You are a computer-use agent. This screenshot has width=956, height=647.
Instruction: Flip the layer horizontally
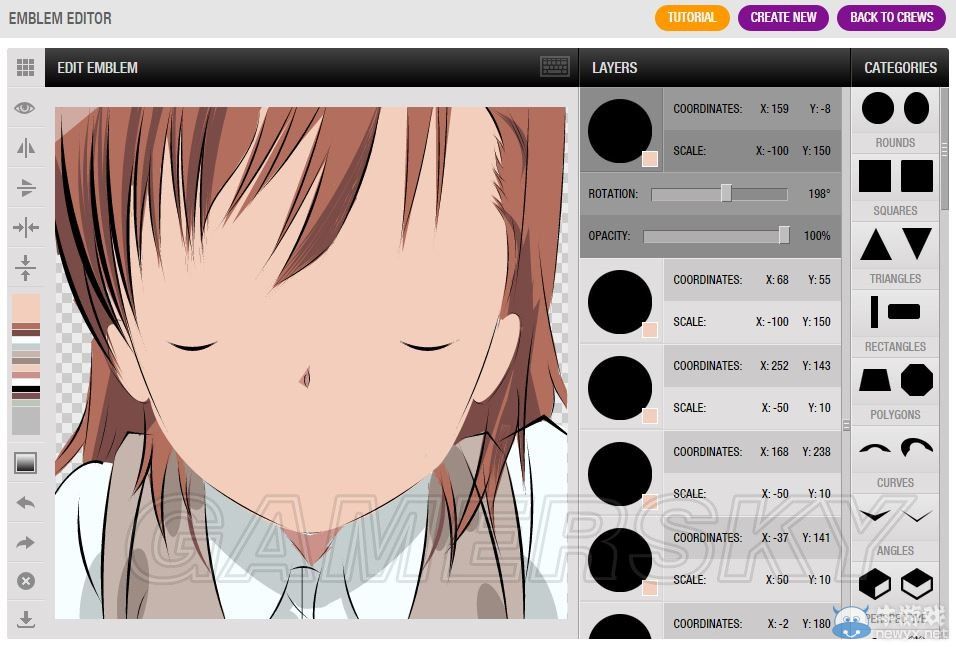(x=26, y=148)
